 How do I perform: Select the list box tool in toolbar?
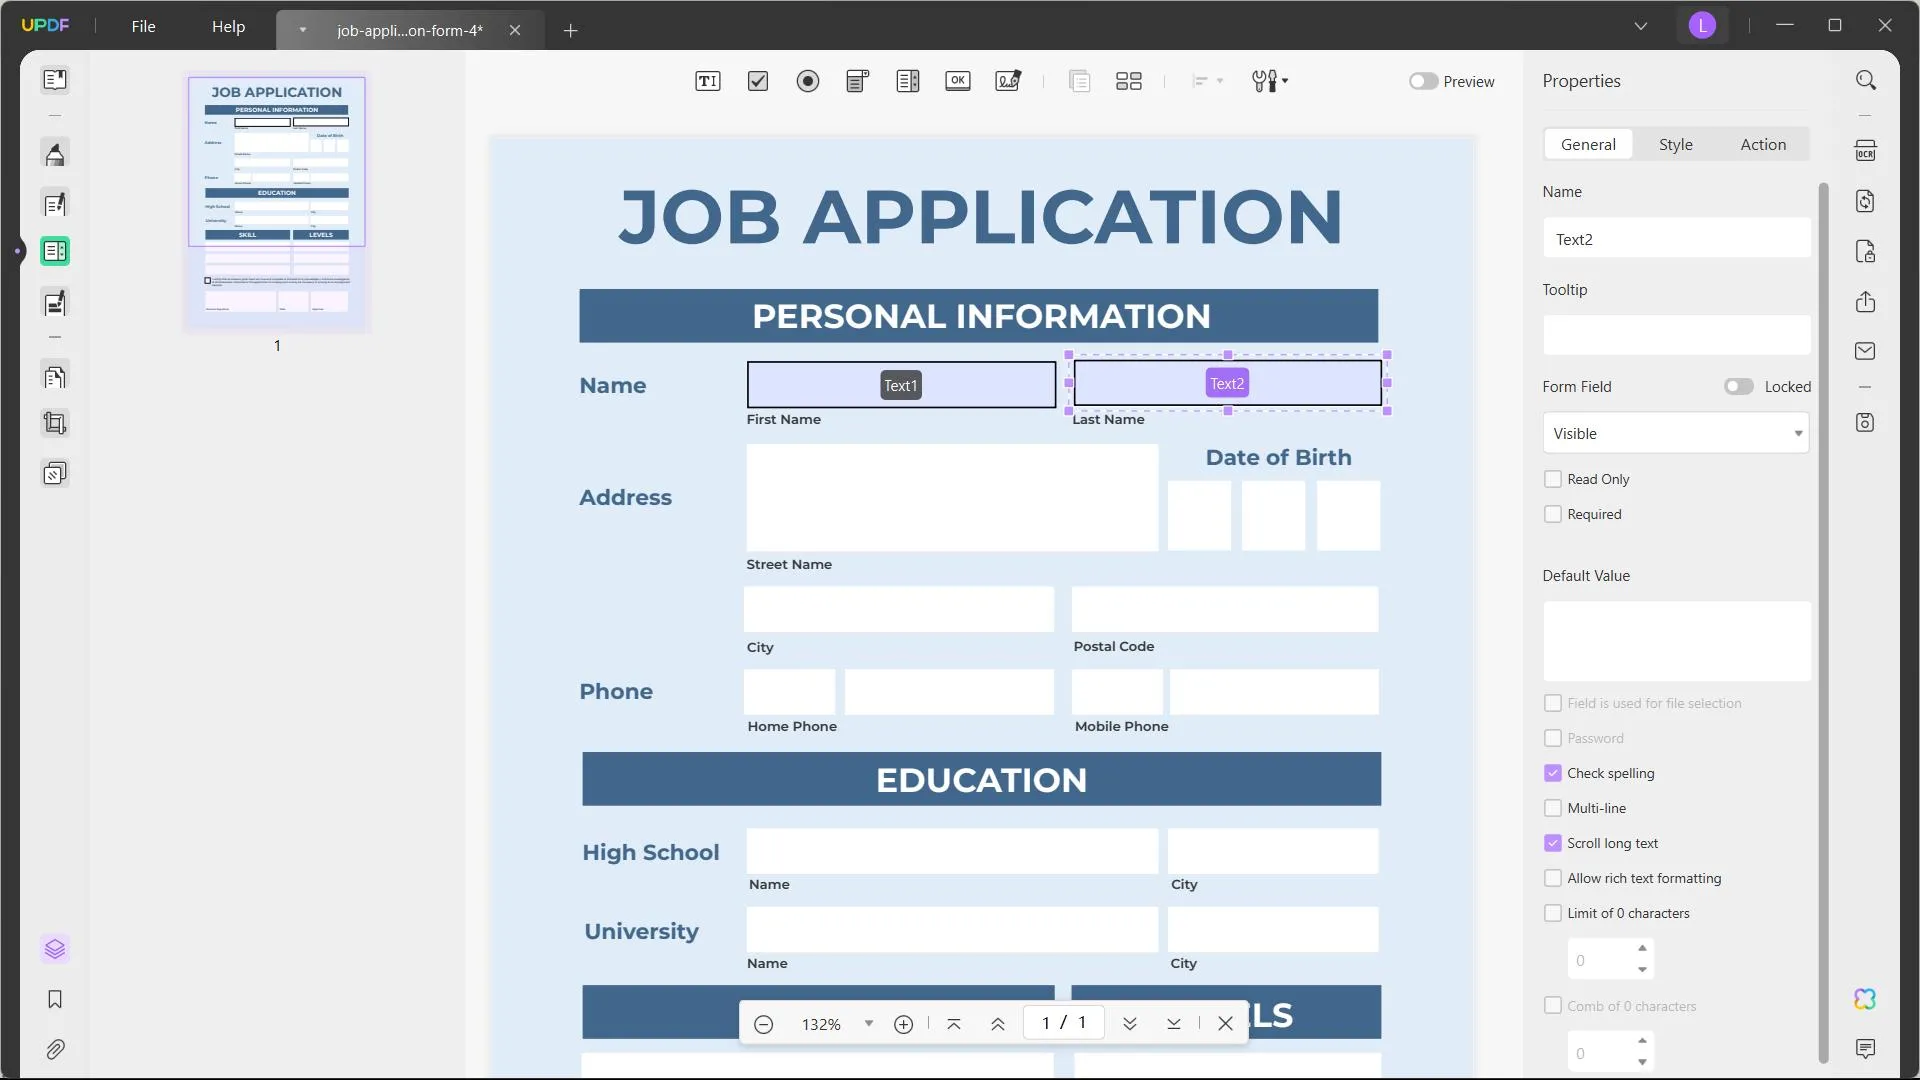click(x=909, y=82)
